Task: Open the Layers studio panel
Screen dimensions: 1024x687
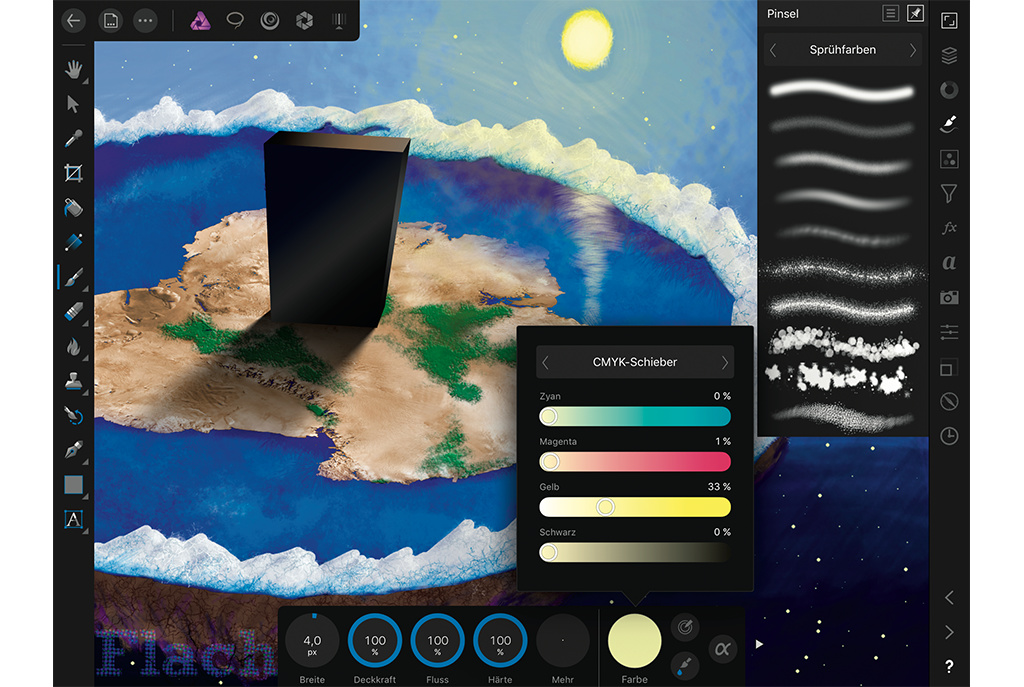Action: [949, 56]
